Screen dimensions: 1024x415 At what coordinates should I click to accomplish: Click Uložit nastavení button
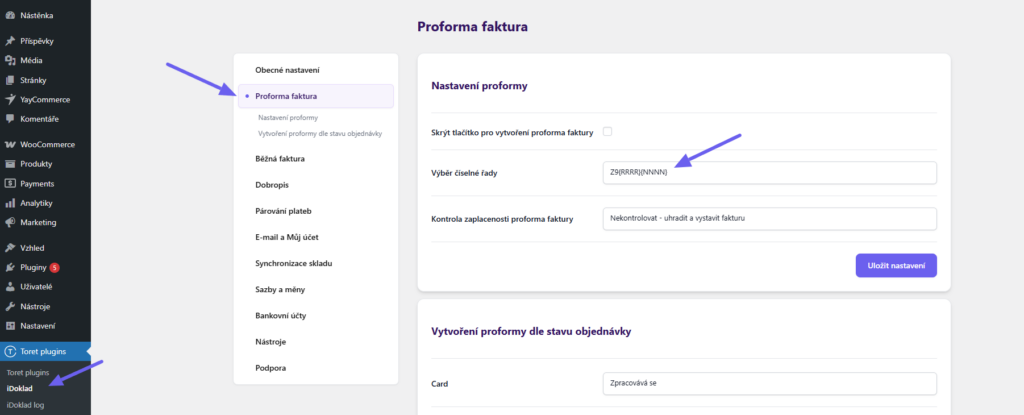click(896, 265)
